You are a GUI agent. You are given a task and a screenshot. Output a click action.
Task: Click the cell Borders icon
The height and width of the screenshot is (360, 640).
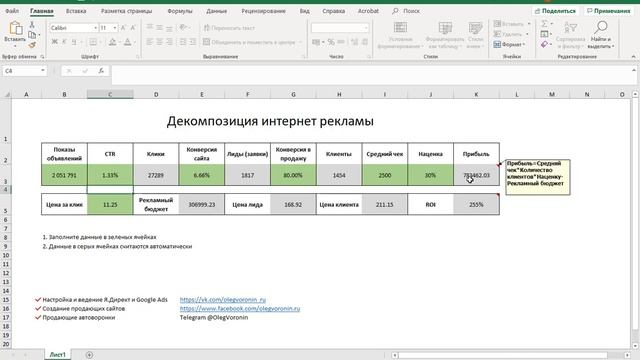[93, 42]
